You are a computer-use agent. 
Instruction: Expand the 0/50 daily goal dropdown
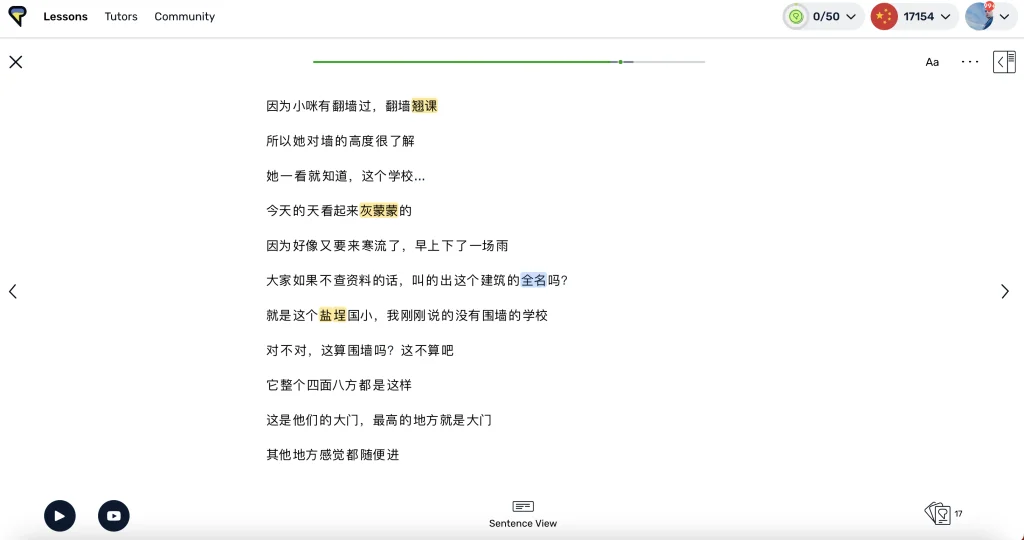[824, 17]
